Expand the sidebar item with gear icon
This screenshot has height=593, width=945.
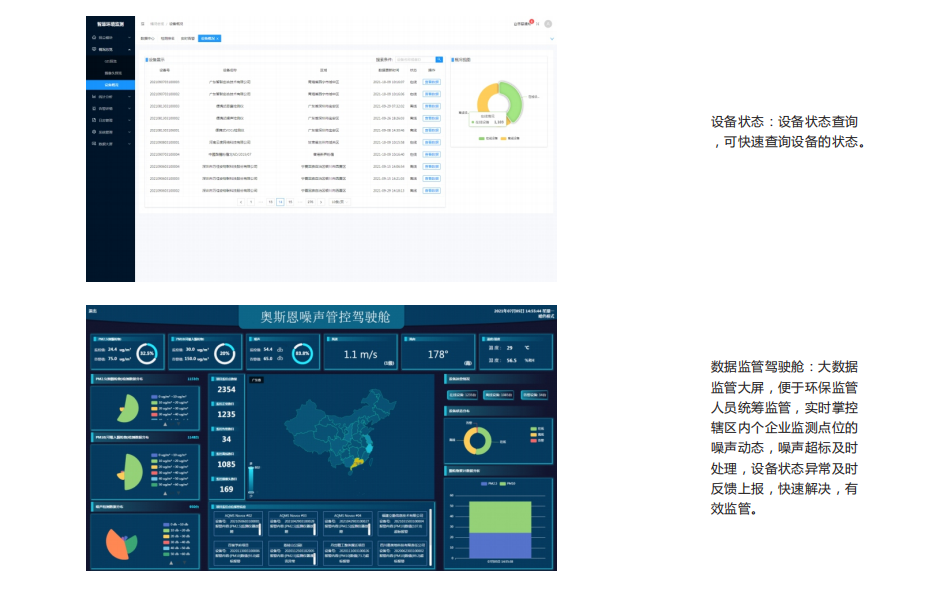111,132
